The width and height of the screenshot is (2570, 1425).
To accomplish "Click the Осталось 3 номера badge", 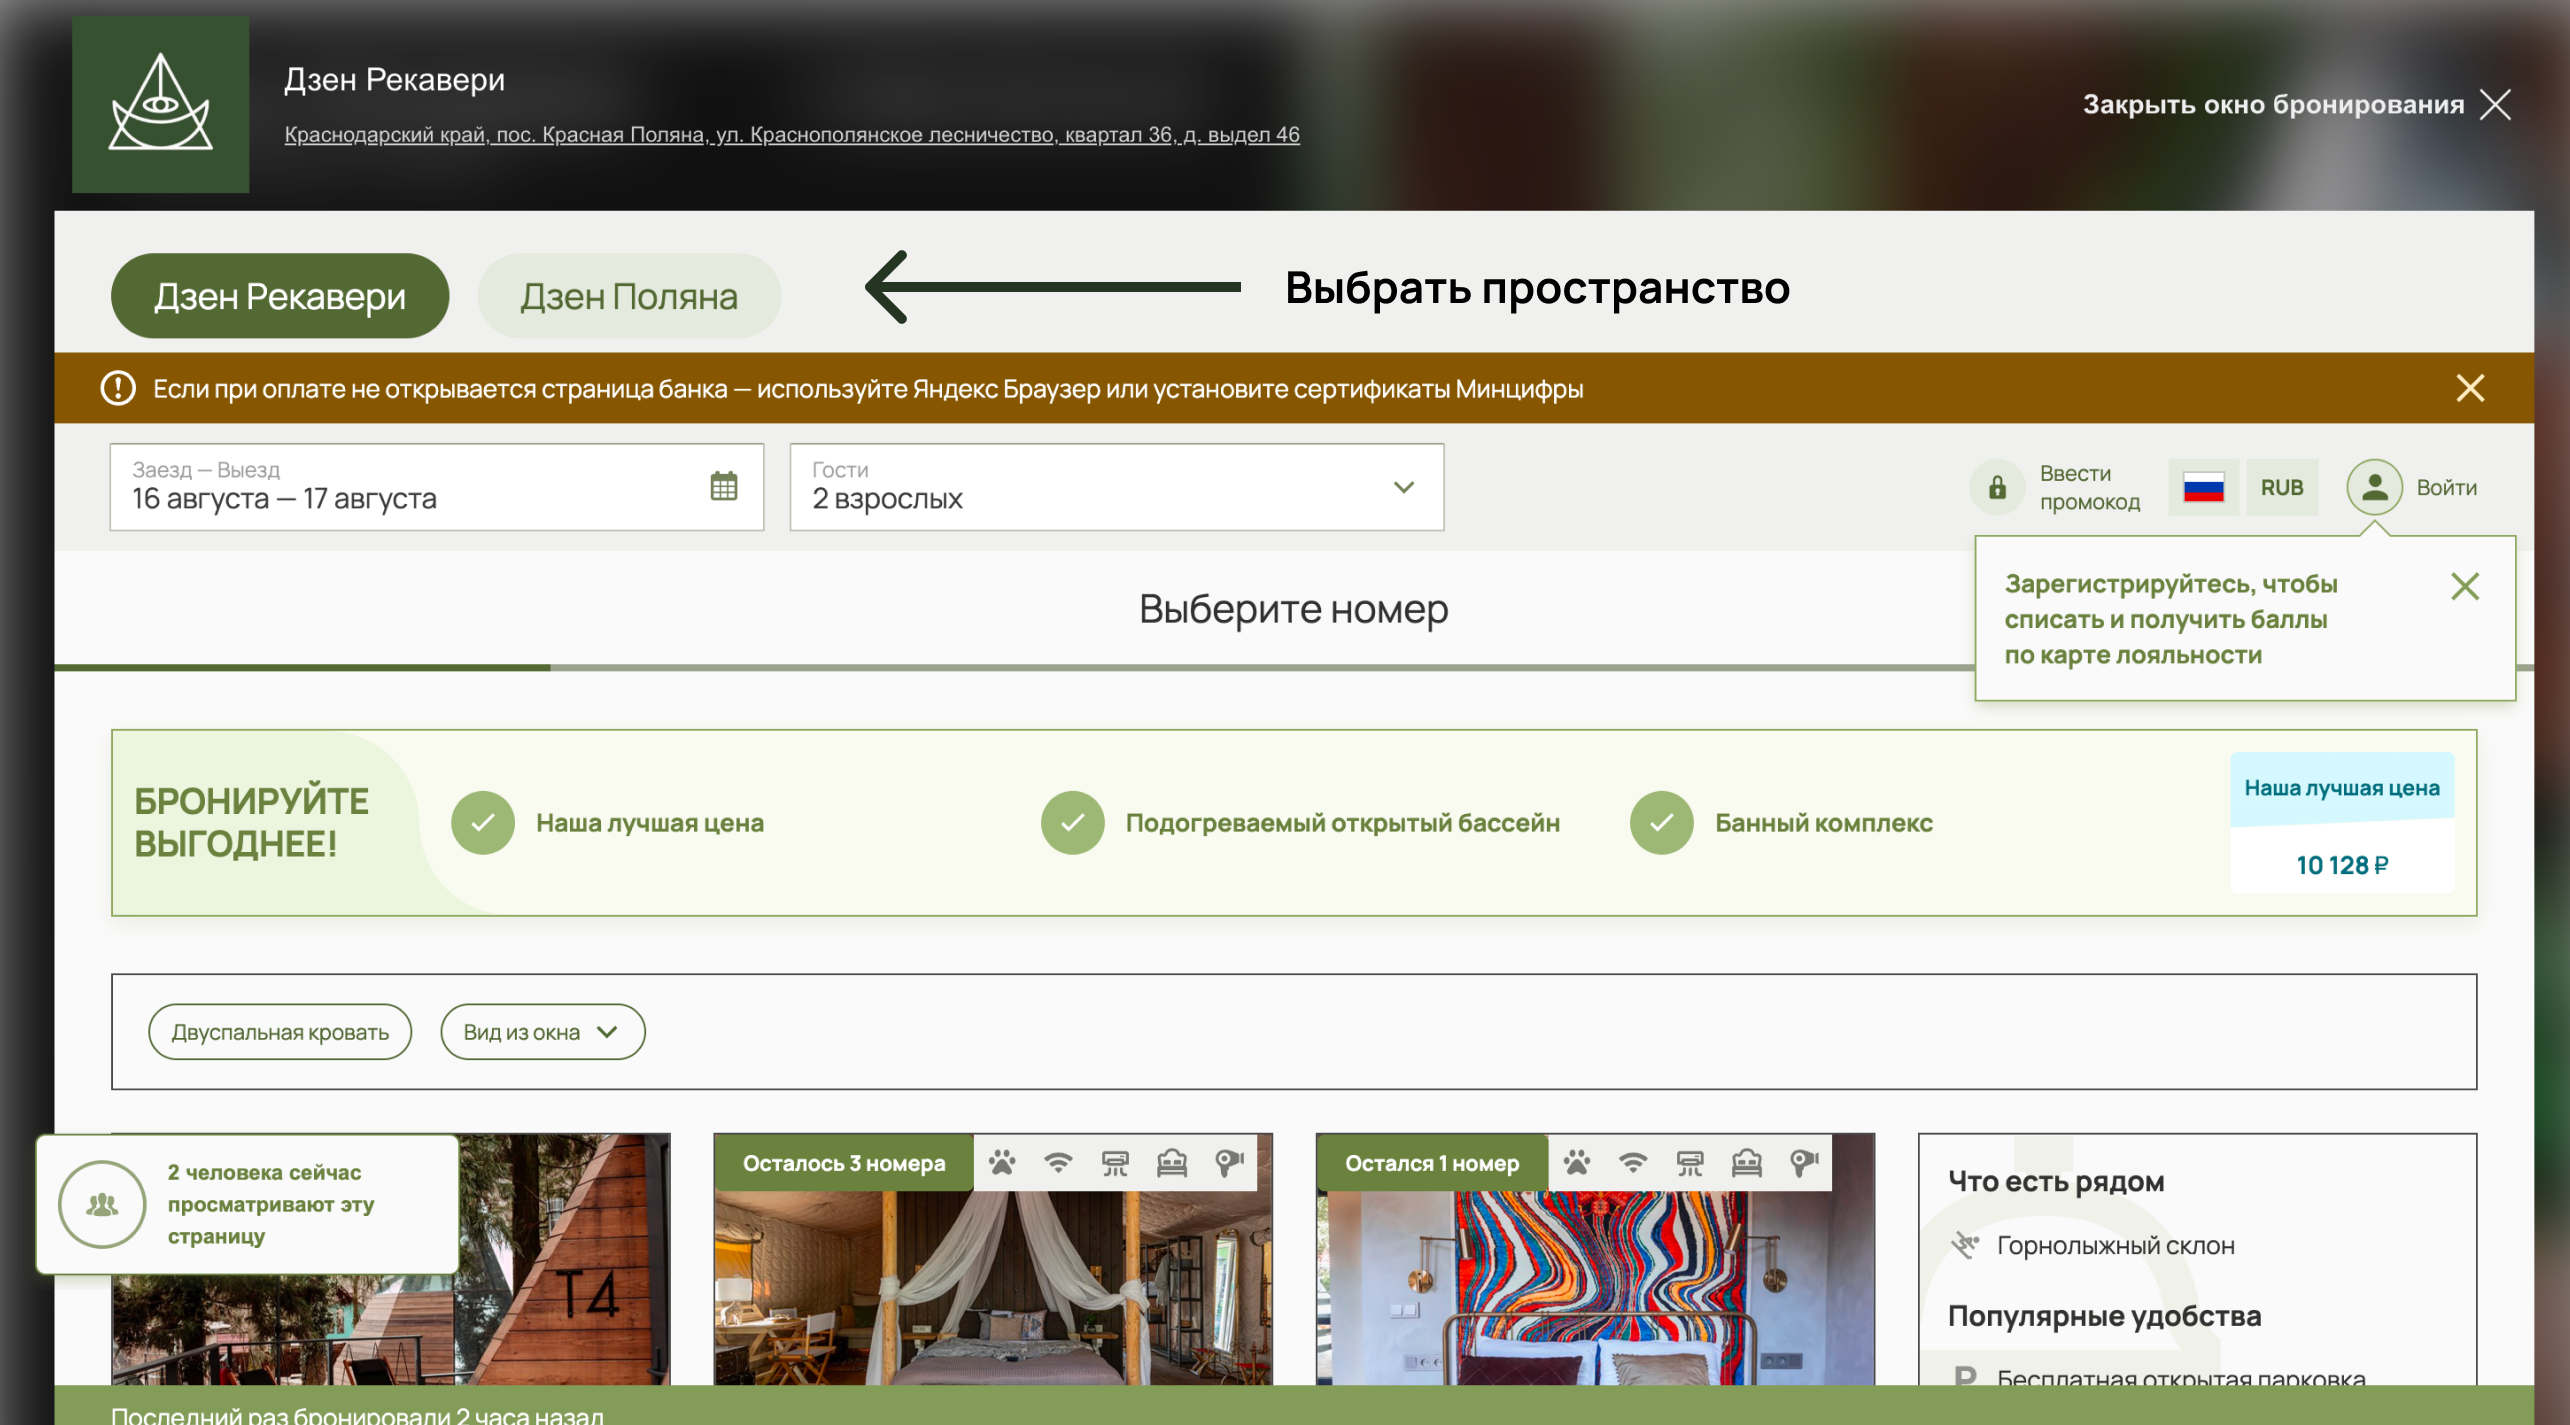I will click(x=843, y=1163).
